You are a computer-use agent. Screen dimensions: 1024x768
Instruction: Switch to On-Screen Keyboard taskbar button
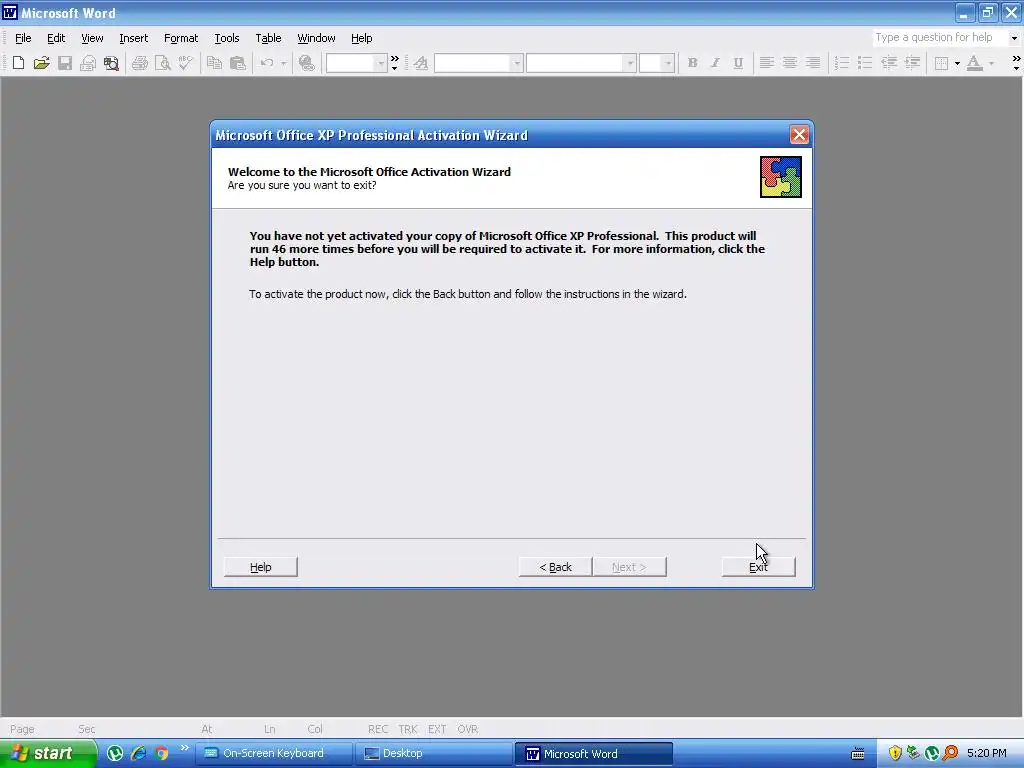274,754
